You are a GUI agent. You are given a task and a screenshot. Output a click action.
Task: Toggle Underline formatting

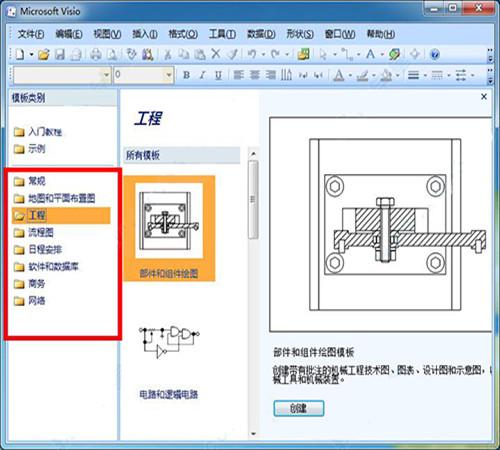[218, 75]
